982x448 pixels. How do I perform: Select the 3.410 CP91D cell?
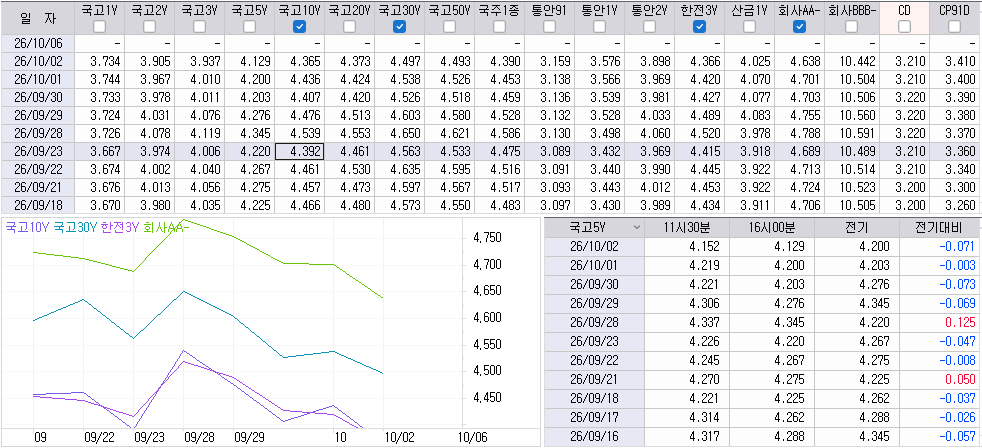[x=954, y=61]
